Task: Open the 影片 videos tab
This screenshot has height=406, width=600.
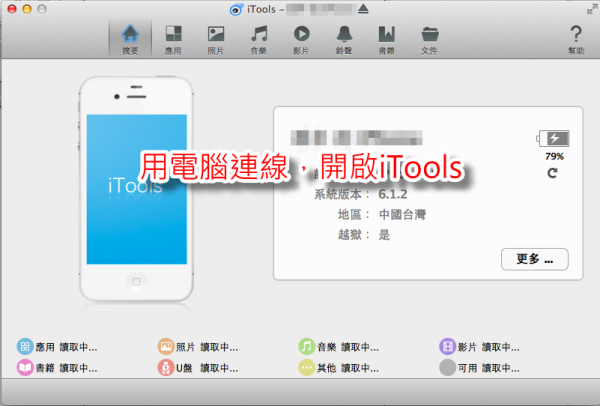Action: pos(302,39)
